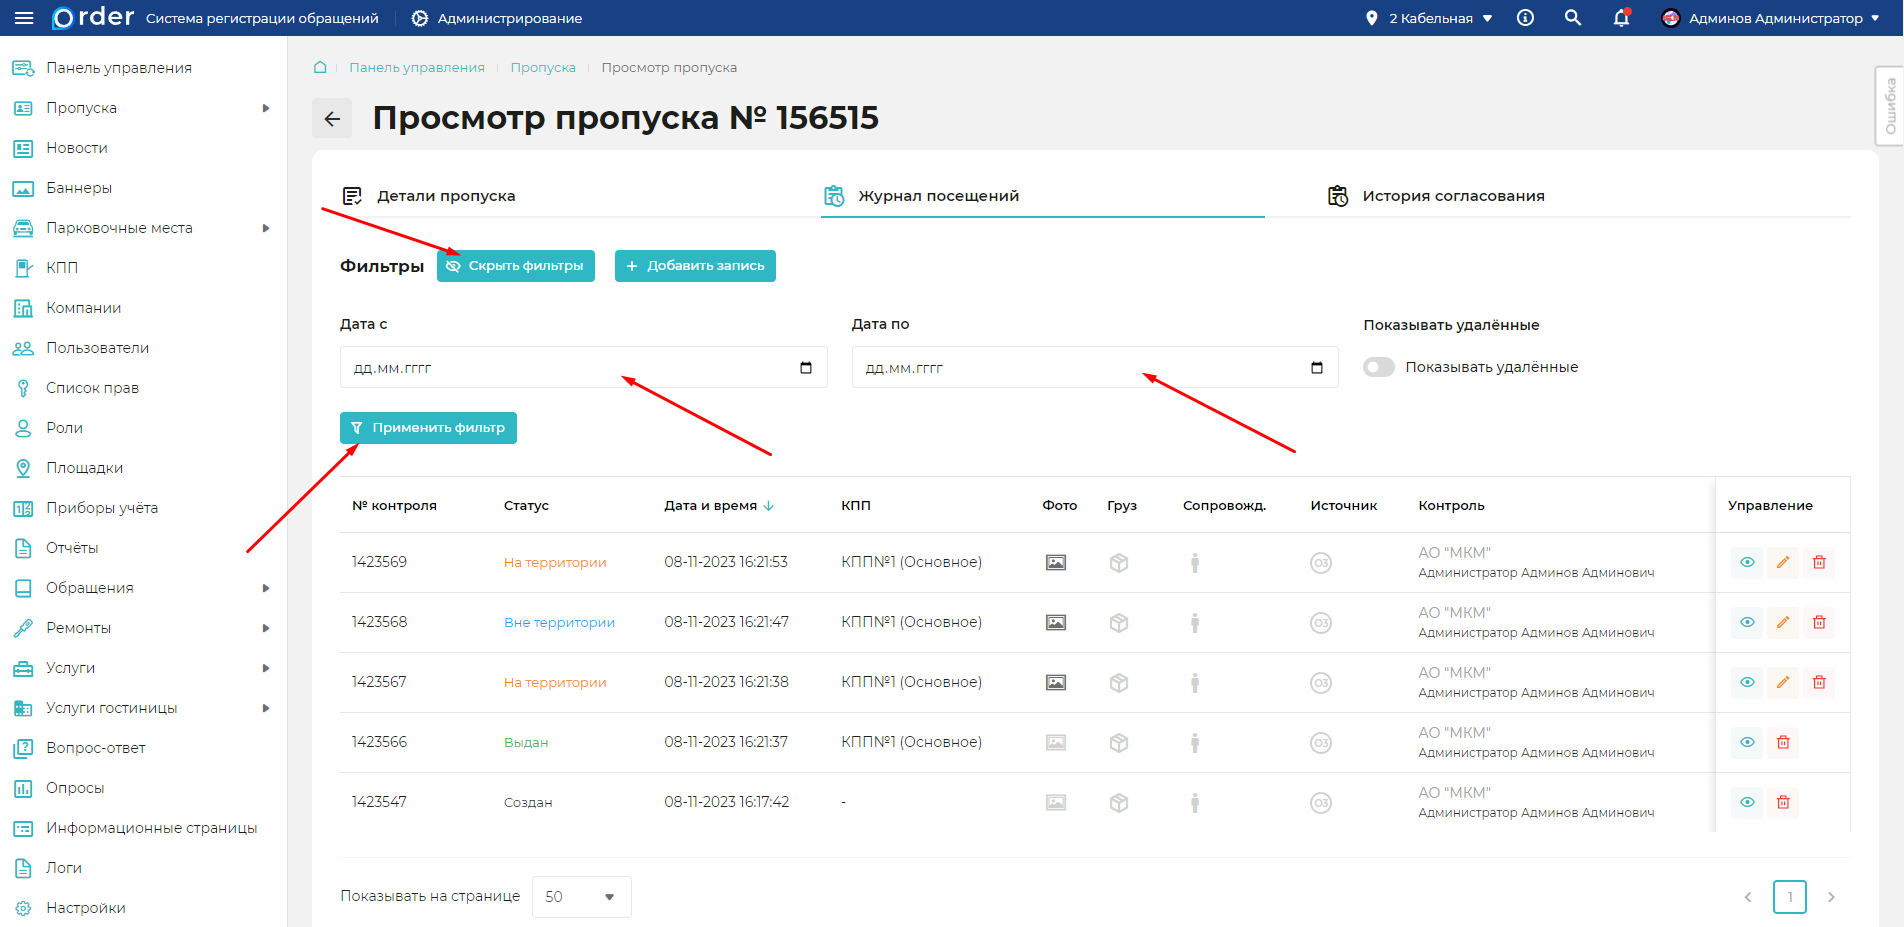The height and width of the screenshot is (927, 1904).
Task: Switch to 'Детали пропуска' tab
Action: coord(445,196)
